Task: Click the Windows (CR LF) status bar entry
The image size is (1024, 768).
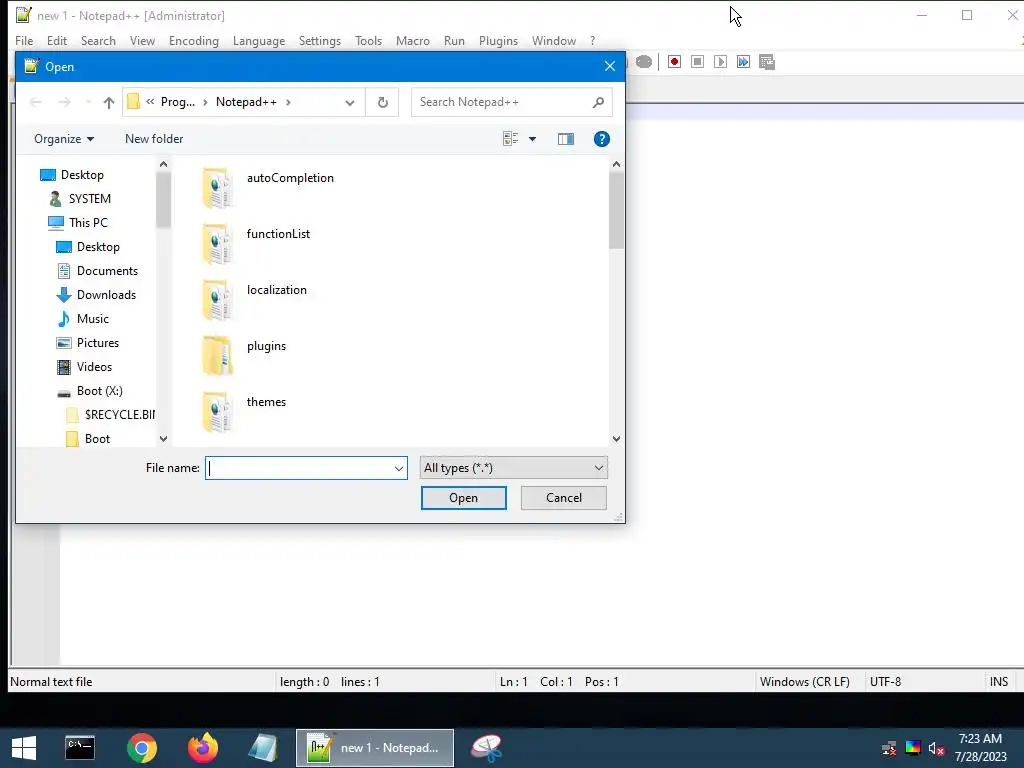Action: point(805,682)
